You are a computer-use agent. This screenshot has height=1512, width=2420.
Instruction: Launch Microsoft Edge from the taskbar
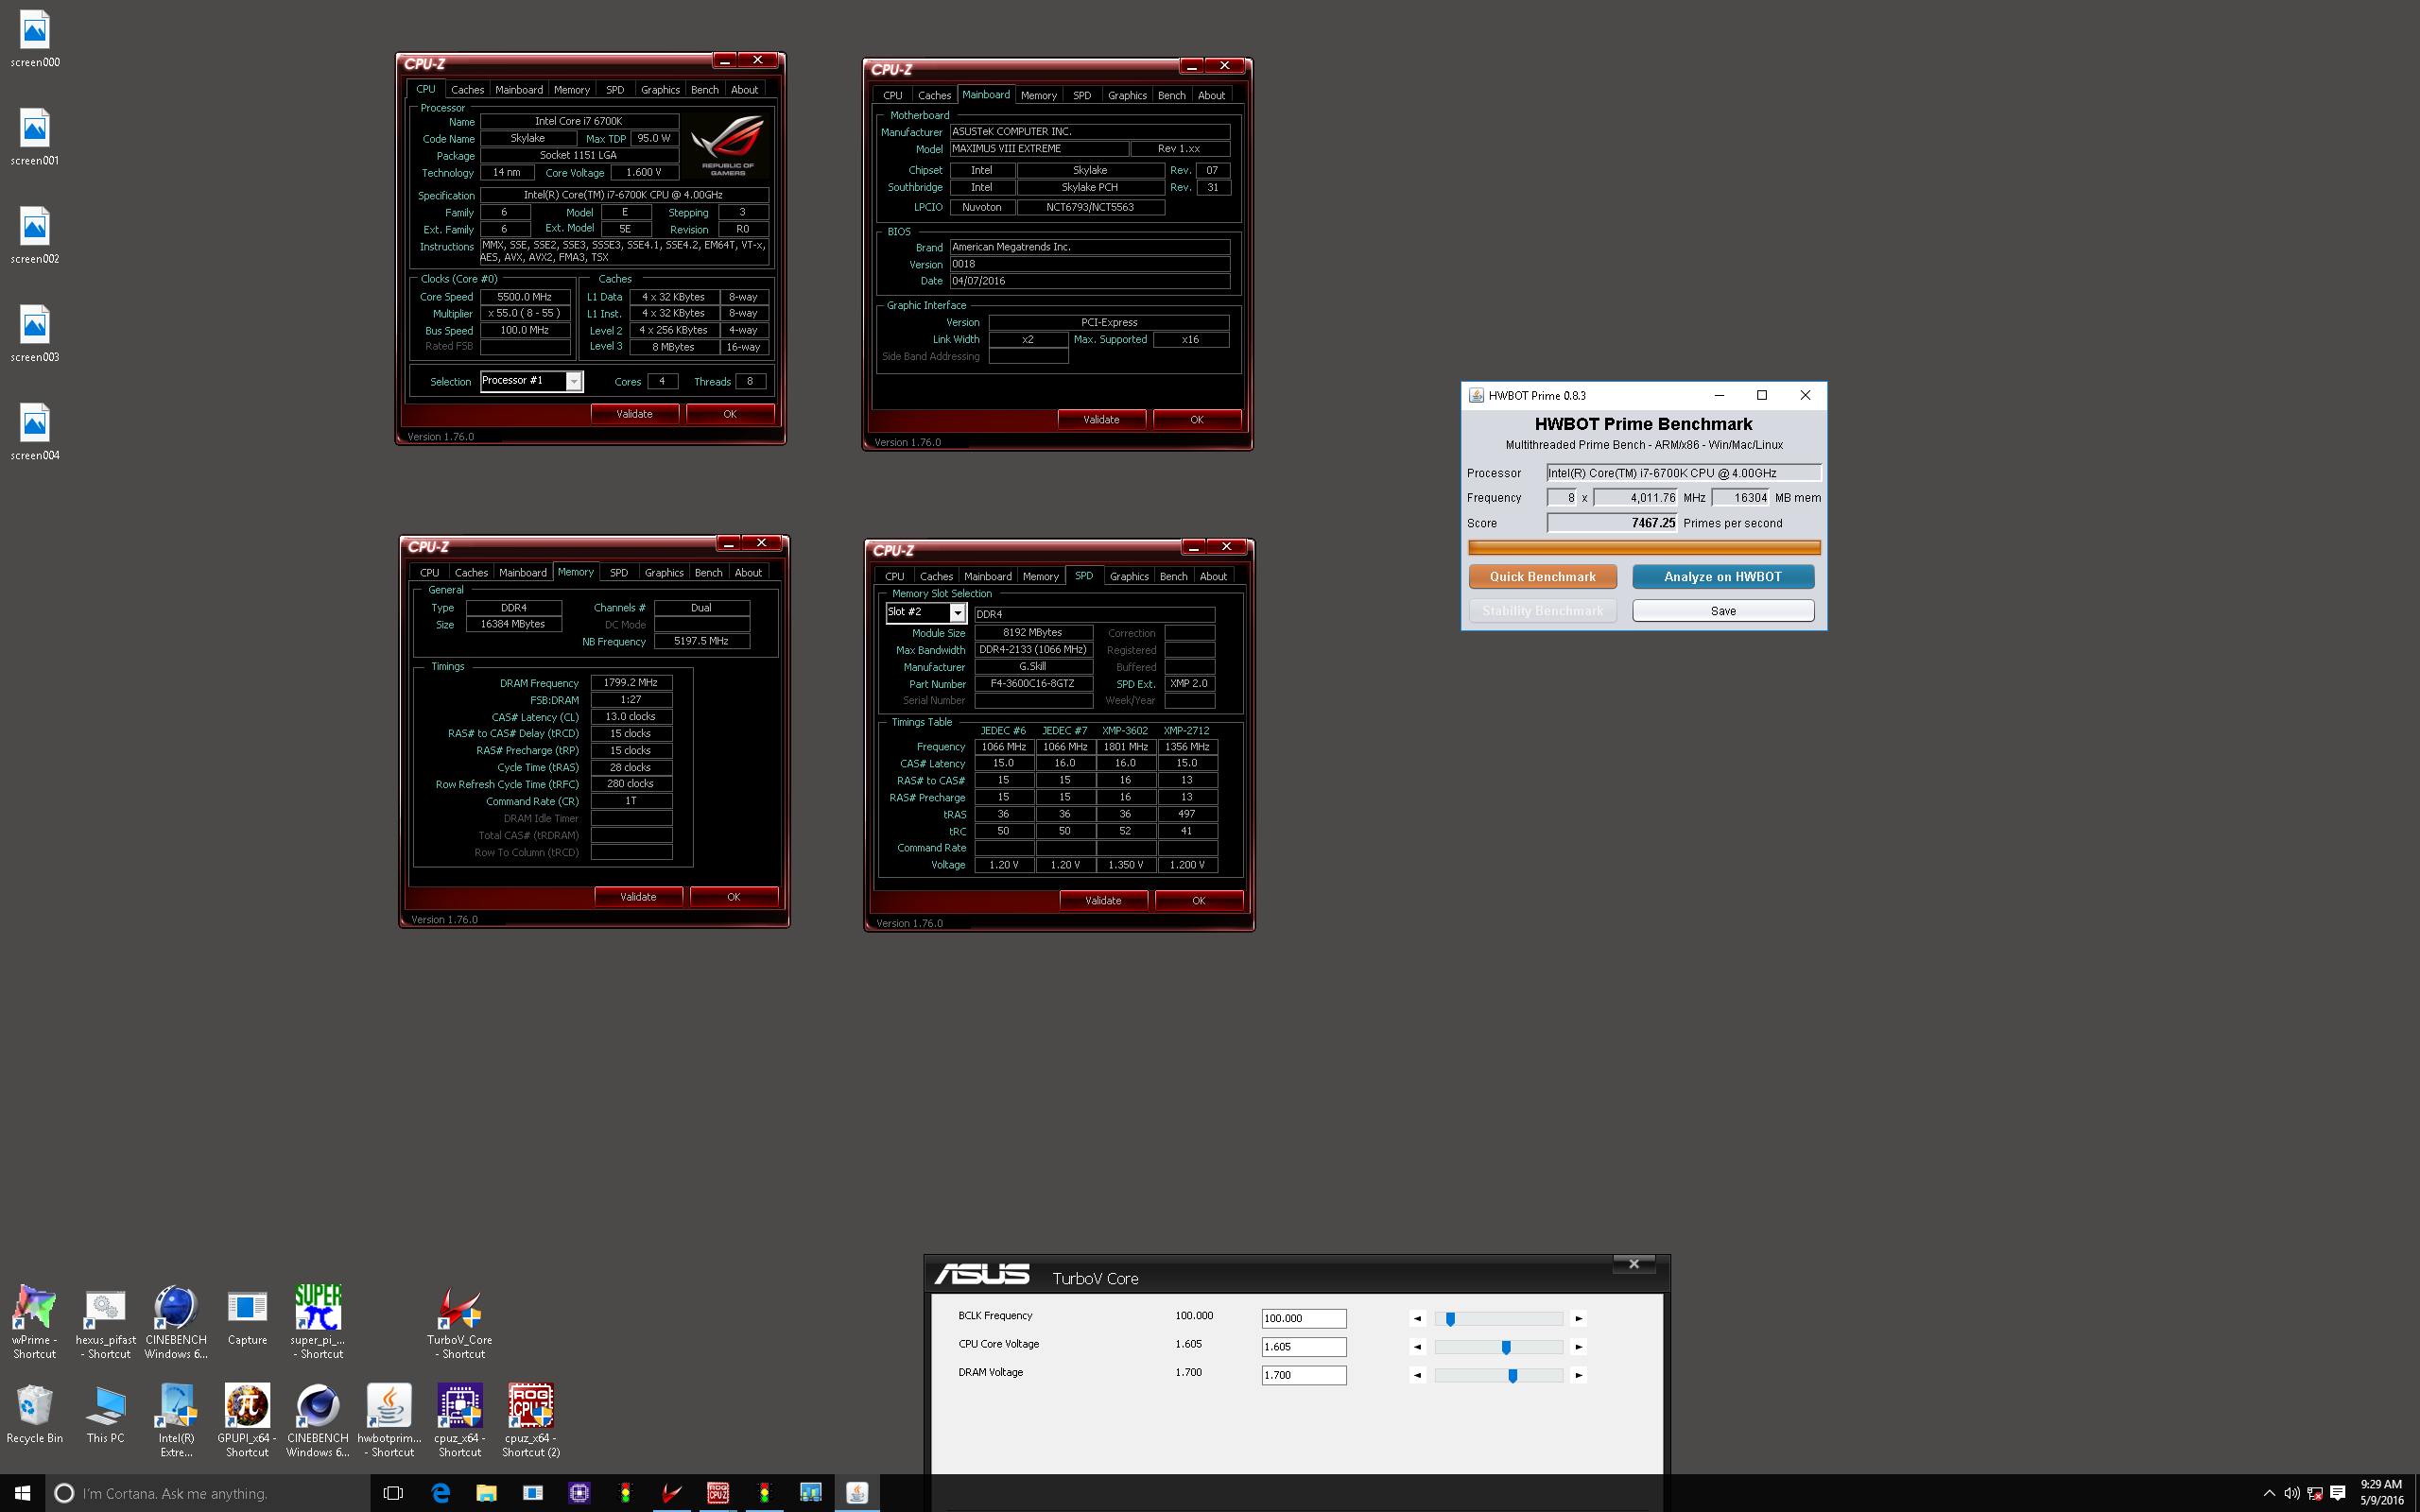(440, 1493)
